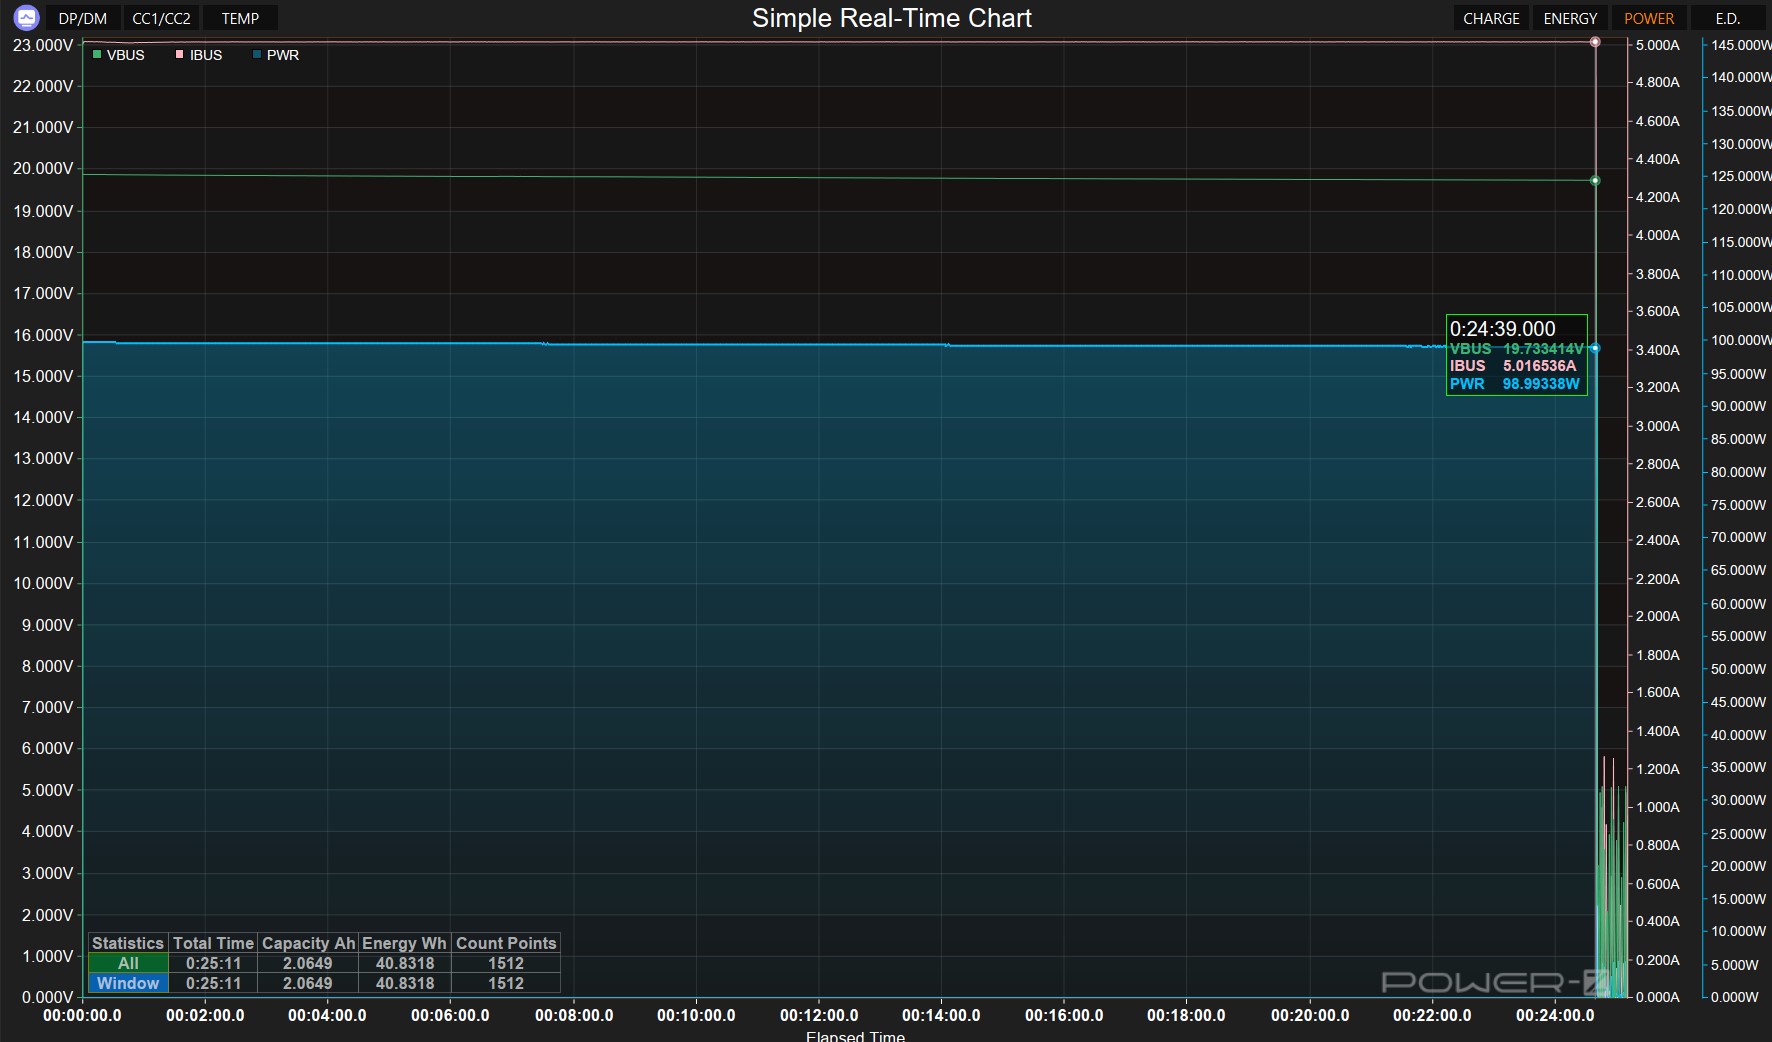Screen dimensions: 1772x1042
Task: Click the 00:06:00.0 time axis label
Action: pyautogui.click(x=450, y=1015)
